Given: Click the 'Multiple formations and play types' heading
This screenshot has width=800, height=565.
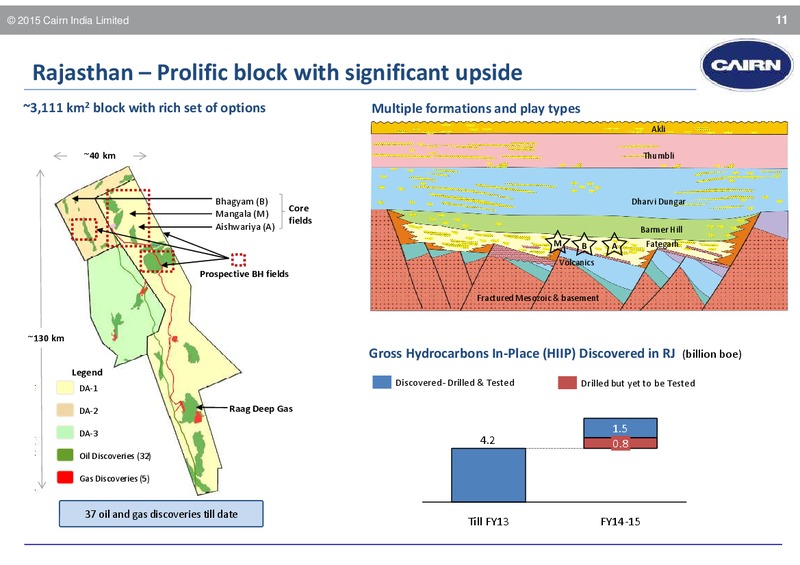Looking at the screenshot, I should tap(476, 109).
